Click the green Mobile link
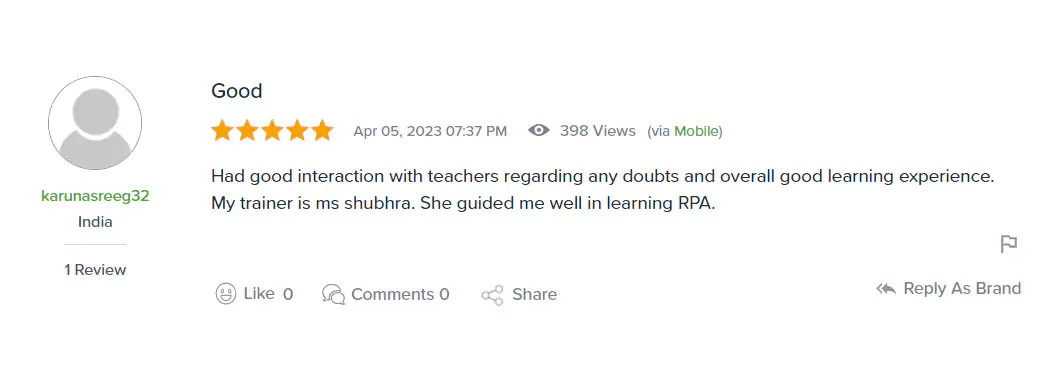 click(696, 132)
